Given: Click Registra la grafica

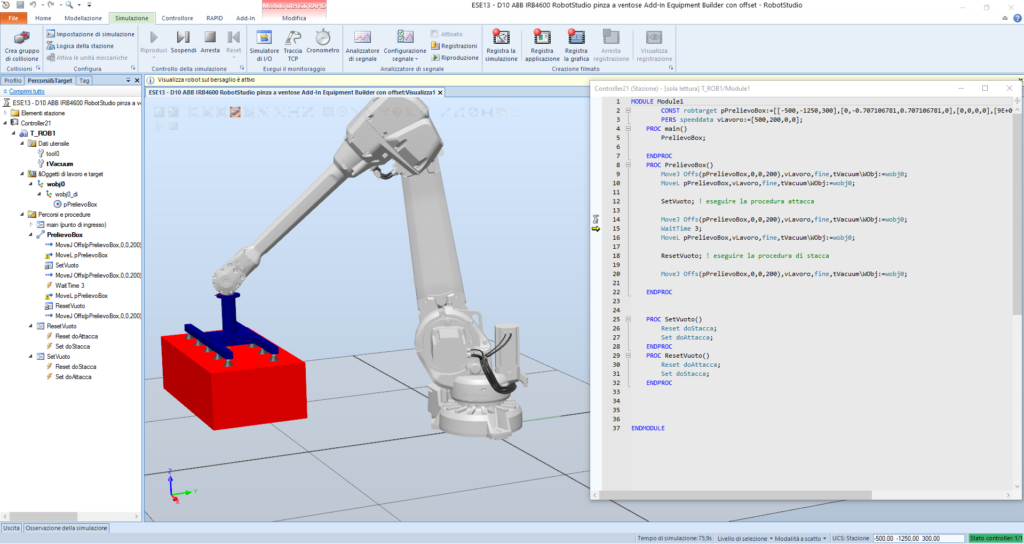Looking at the screenshot, I should [576, 45].
